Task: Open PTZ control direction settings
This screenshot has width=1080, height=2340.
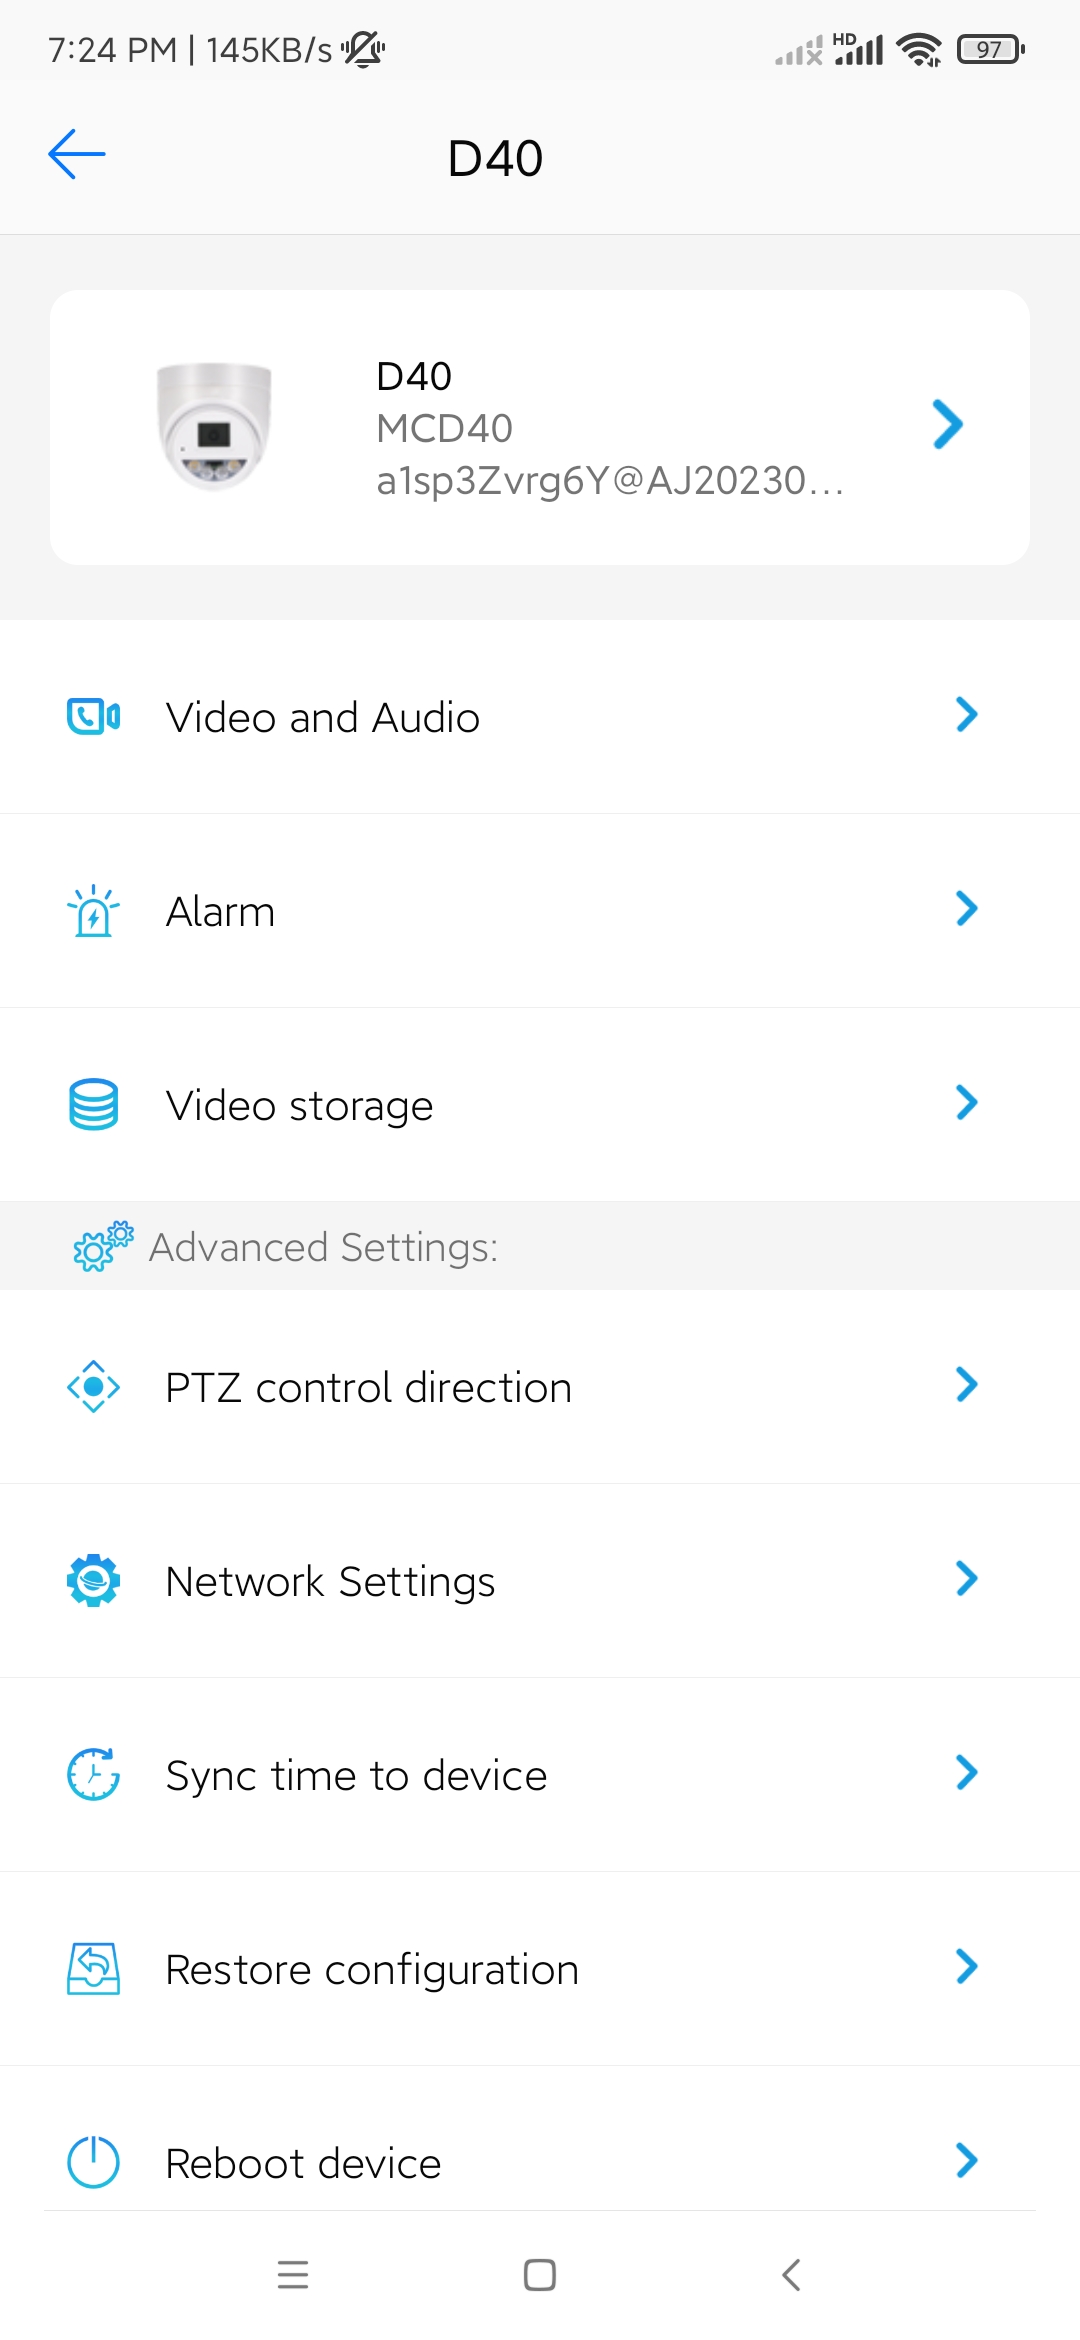Action: pyautogui.click(x=540, y=1387)
